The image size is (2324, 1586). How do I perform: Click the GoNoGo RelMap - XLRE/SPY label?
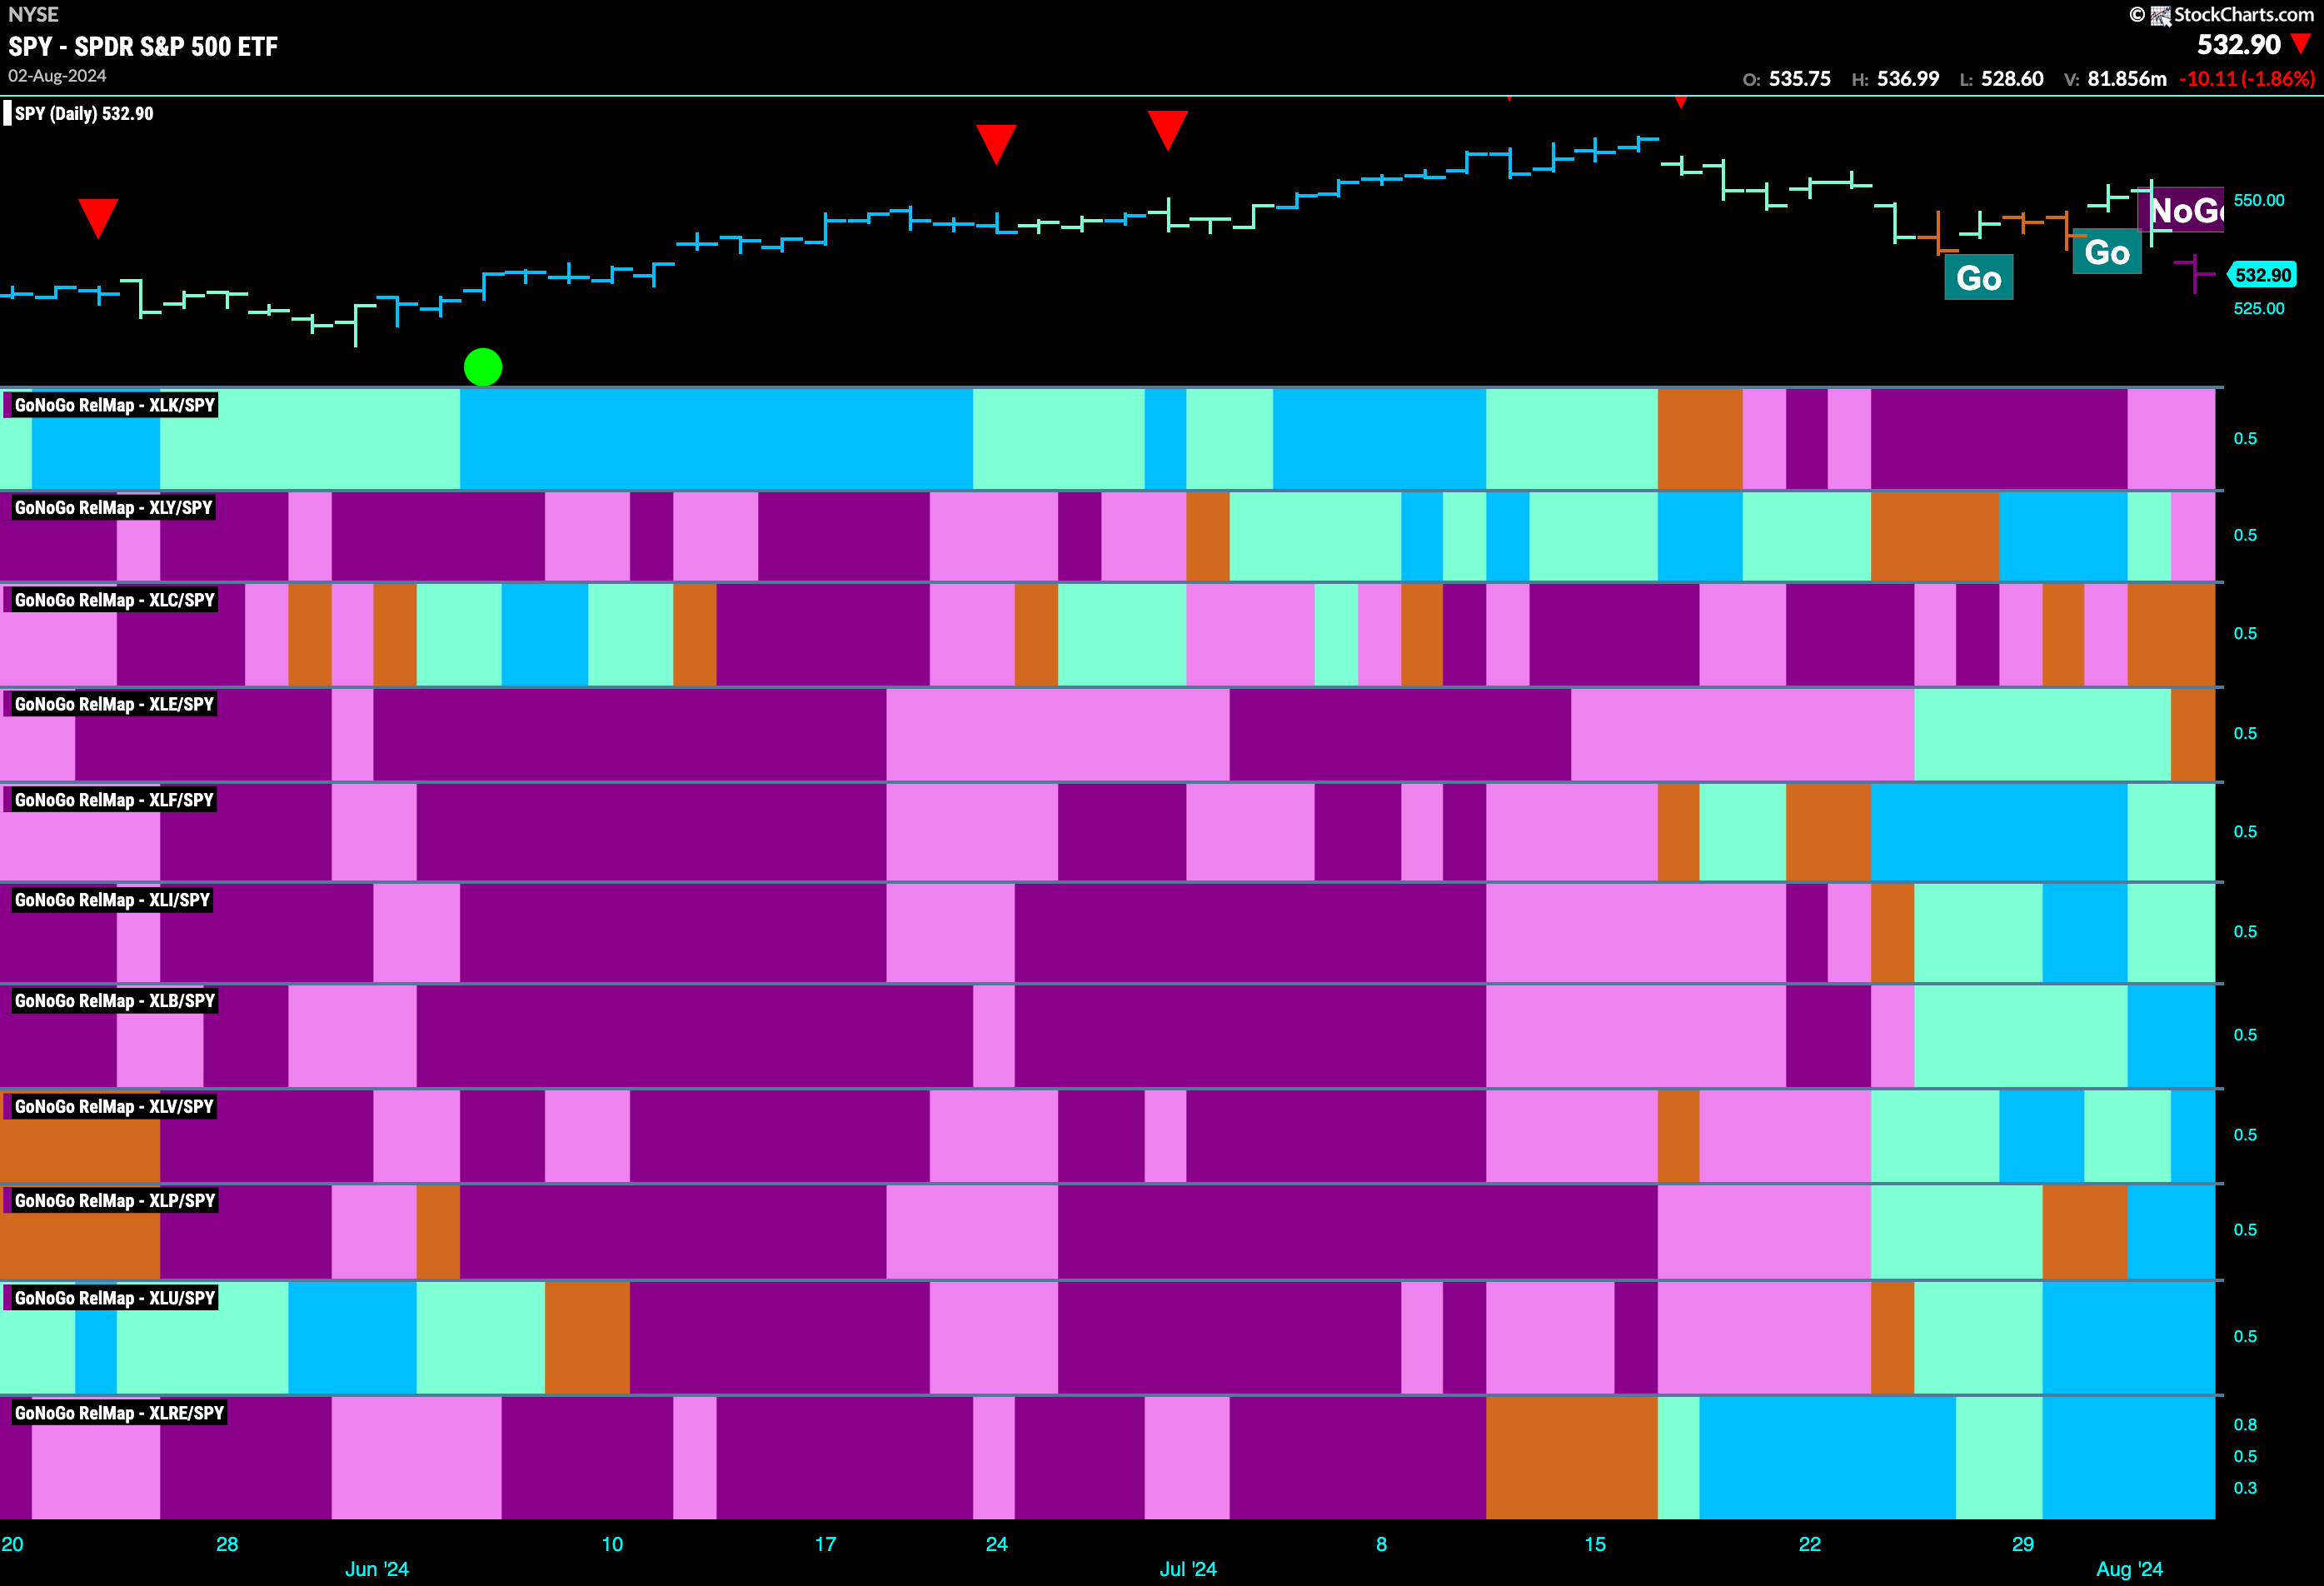(120, 1413)
